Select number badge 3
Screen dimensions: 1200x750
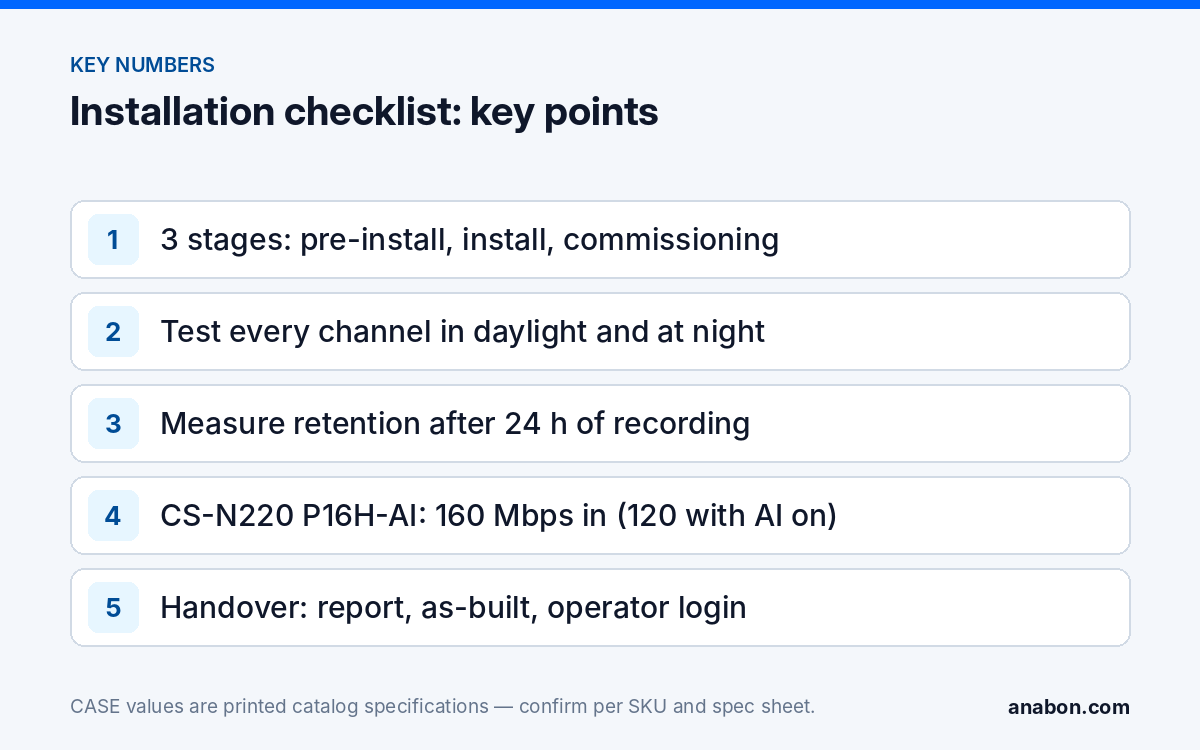113,424
